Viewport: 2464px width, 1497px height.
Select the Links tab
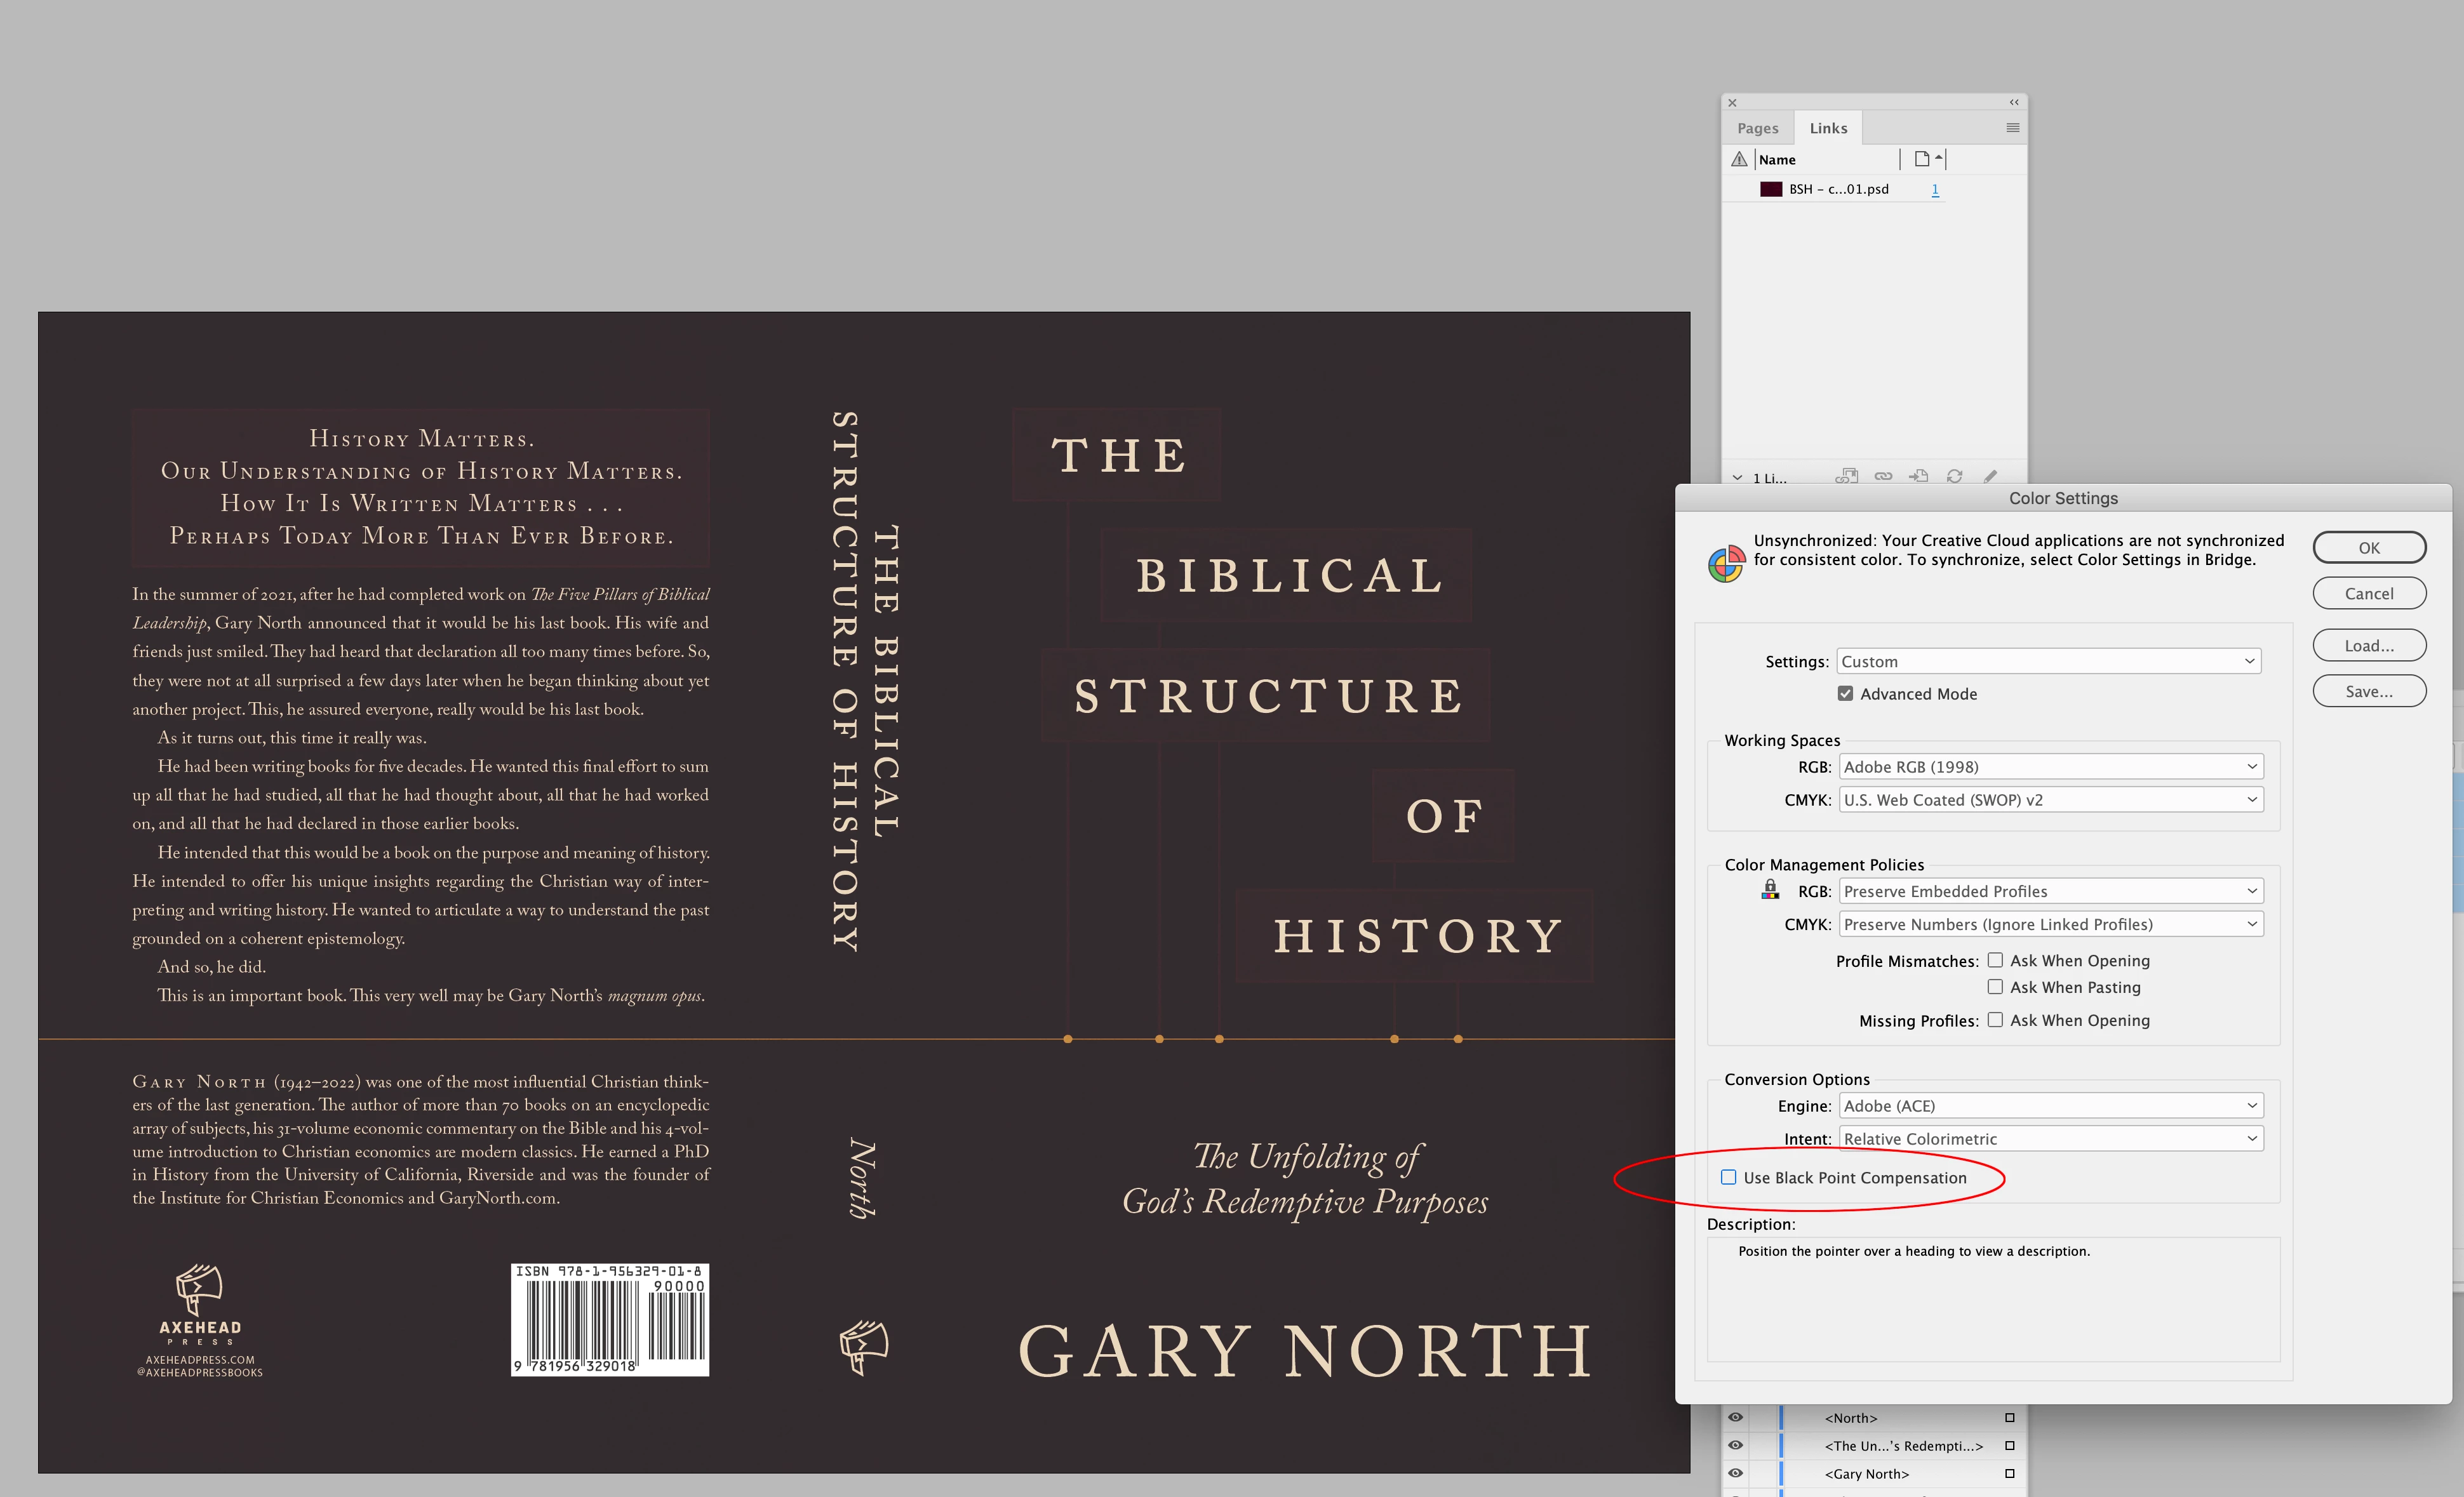coord(1828,128)
